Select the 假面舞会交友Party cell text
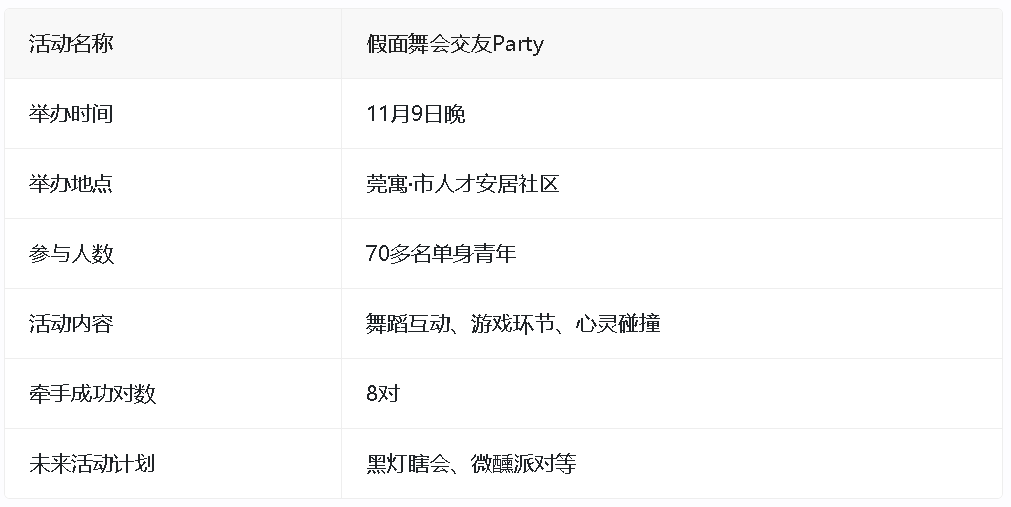Screen dimensions: 1011x507 pyautogui.click(x=455, y=44)
